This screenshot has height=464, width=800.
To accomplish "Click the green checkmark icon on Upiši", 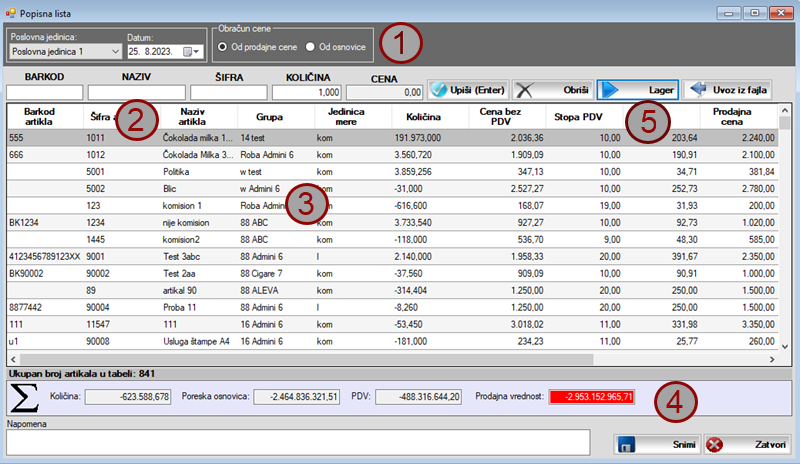I will 438,90.
